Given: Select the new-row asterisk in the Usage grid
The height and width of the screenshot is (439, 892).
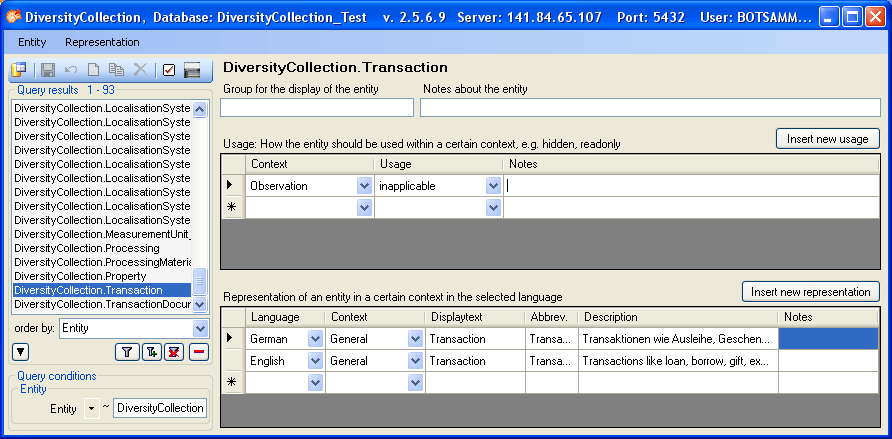Looking at the screenshot, I should pos(232,208).
